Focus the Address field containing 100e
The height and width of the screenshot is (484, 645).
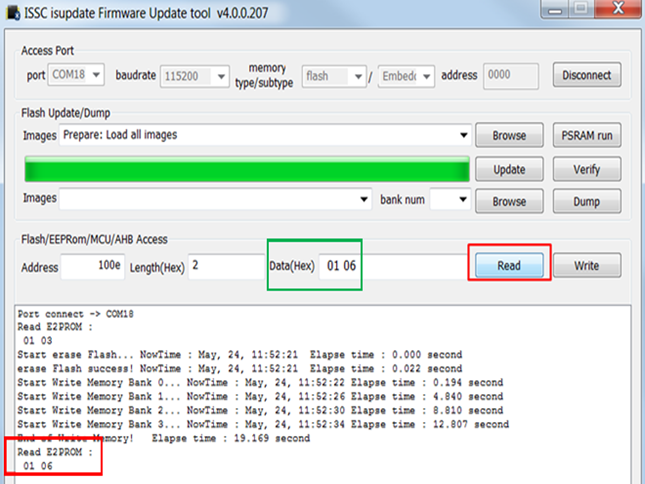tap(91, 266)
